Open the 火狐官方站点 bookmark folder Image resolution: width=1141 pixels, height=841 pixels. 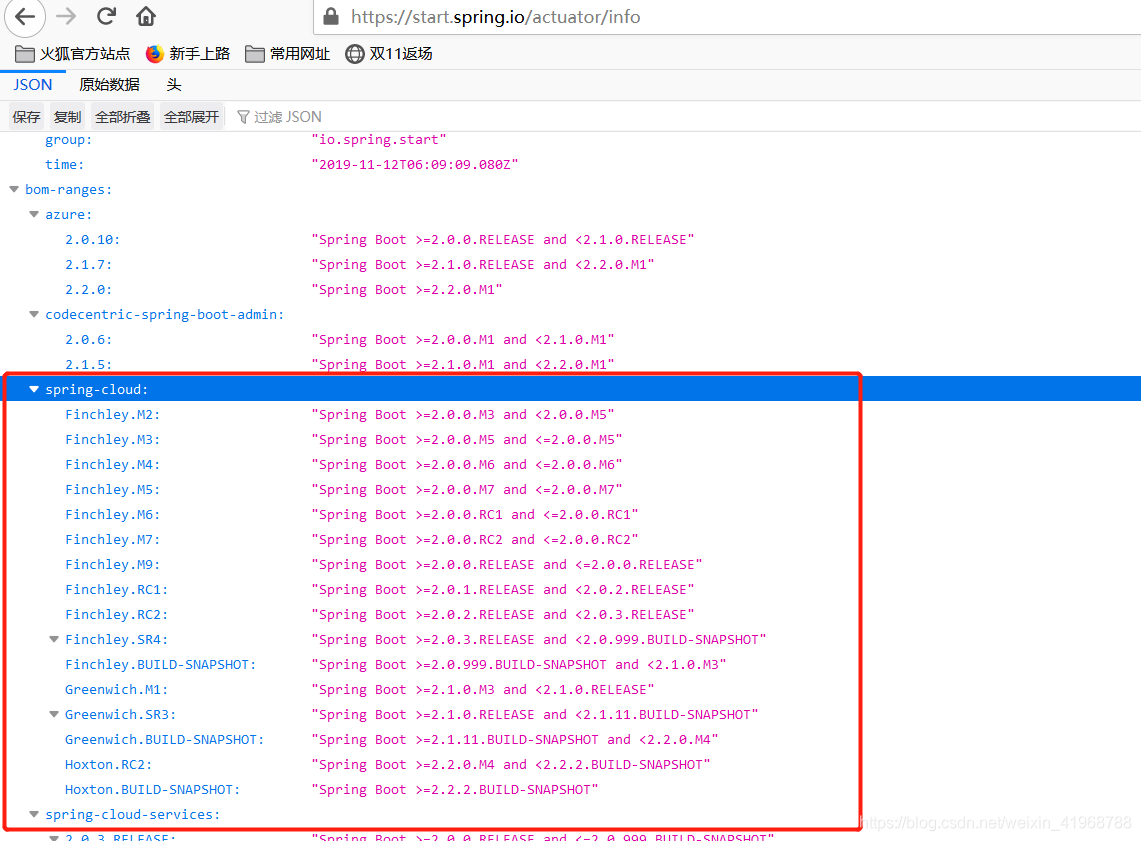[x=72, y=54]
